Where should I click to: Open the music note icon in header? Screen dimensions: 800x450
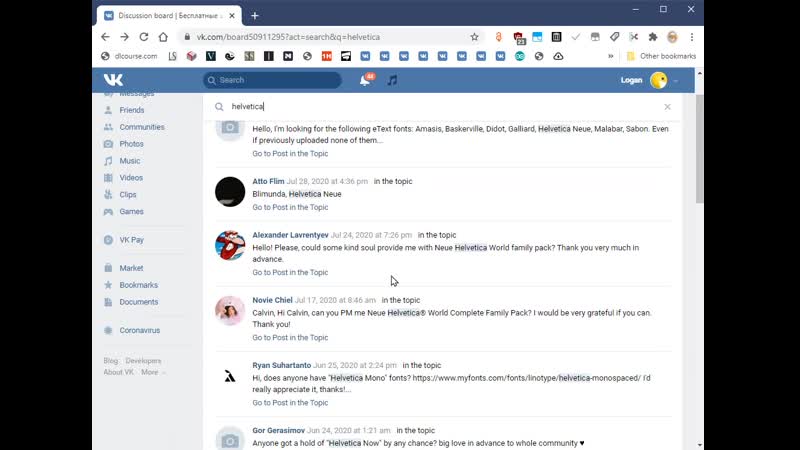coord(392,80)
